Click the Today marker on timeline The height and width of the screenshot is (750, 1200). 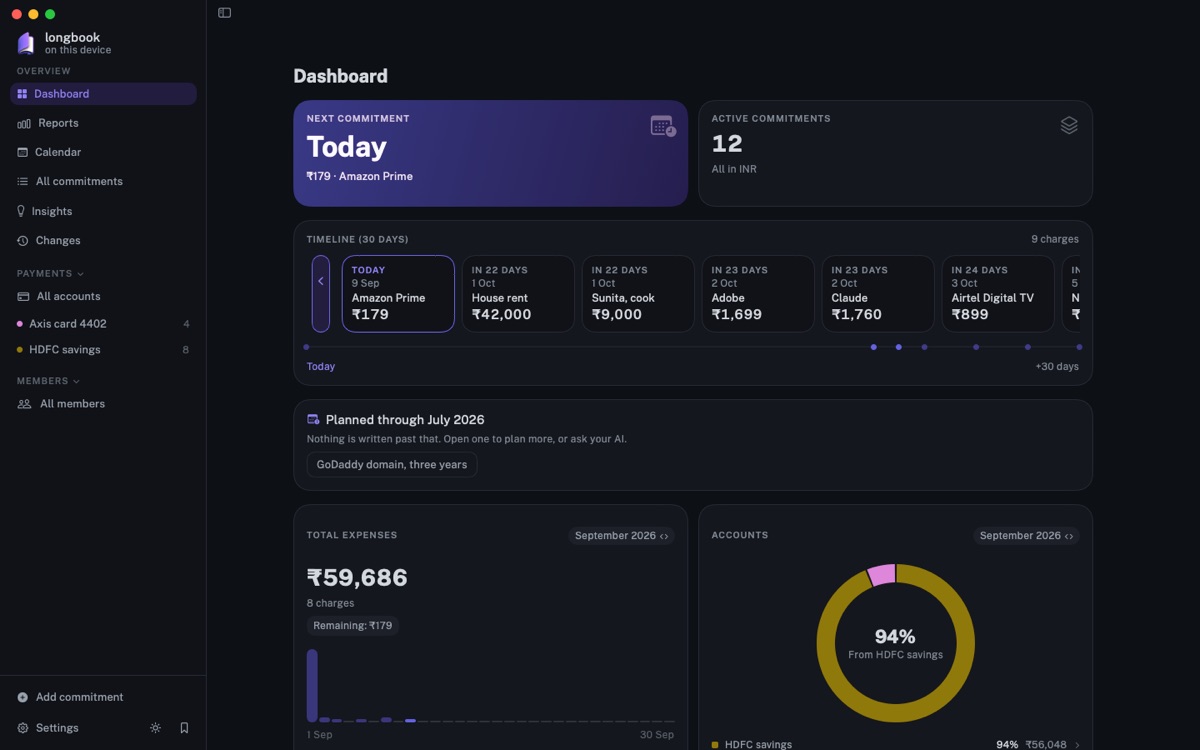coord(306,347)
